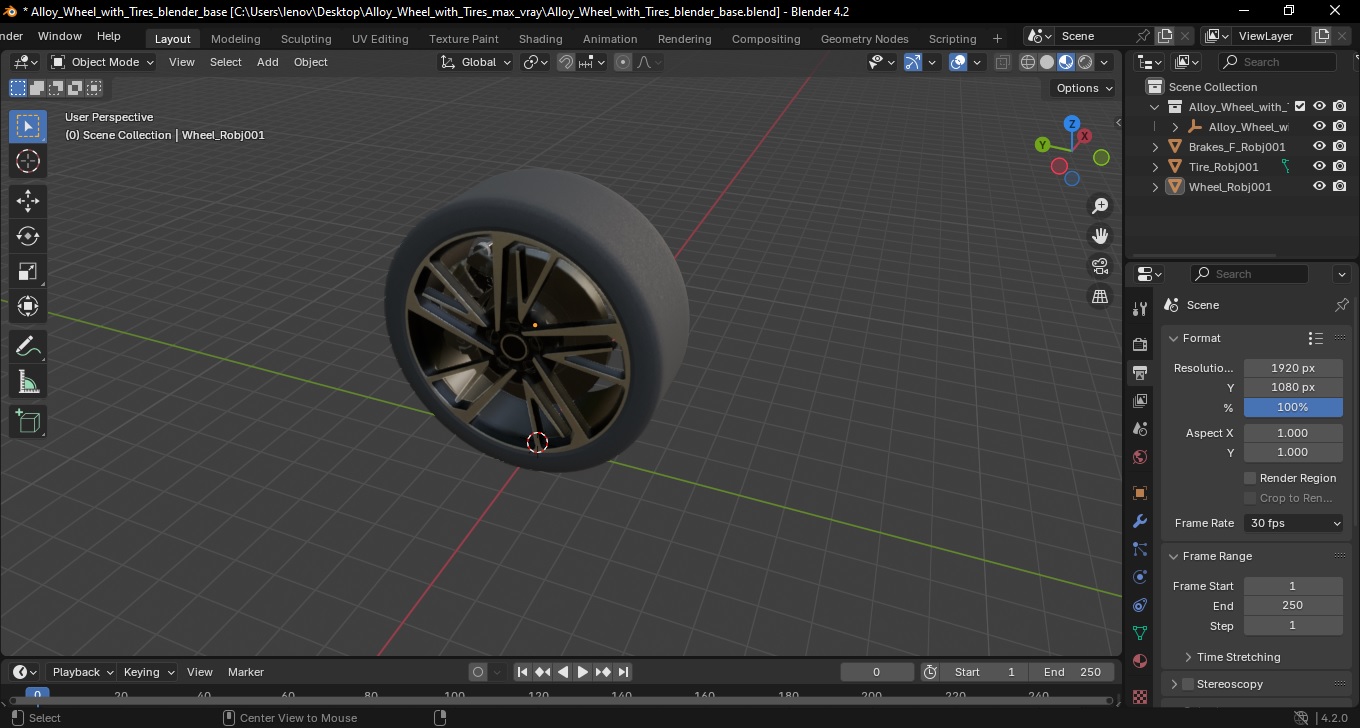Switch to rendered viewport shading

tap(1085, 62)
